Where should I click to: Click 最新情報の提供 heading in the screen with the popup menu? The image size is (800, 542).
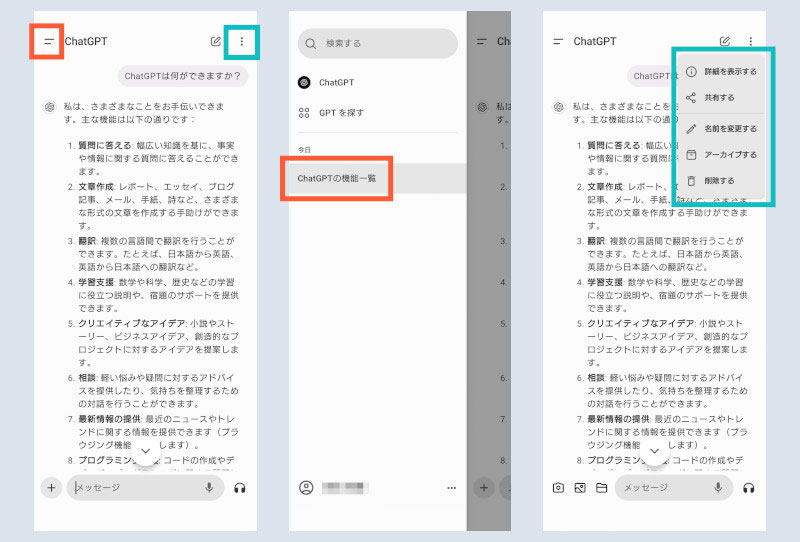tap(619, 419)
